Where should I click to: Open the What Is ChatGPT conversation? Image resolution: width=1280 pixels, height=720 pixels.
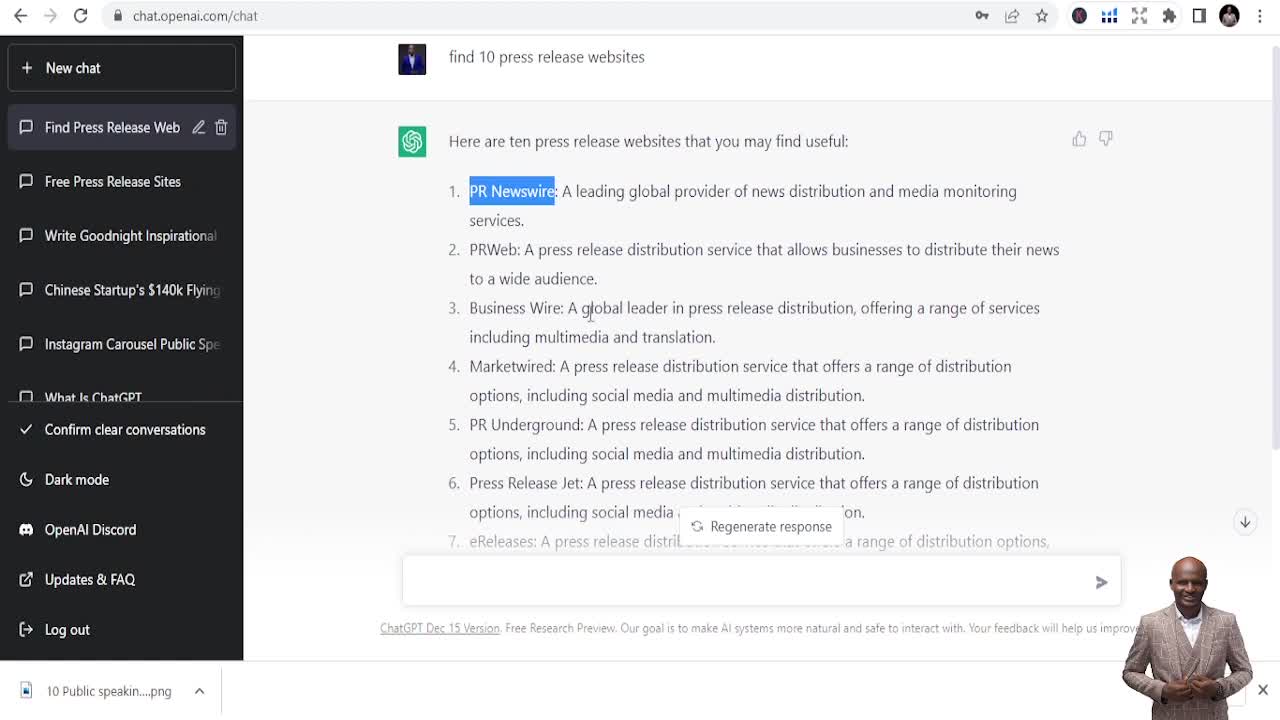tap(121, 396)
